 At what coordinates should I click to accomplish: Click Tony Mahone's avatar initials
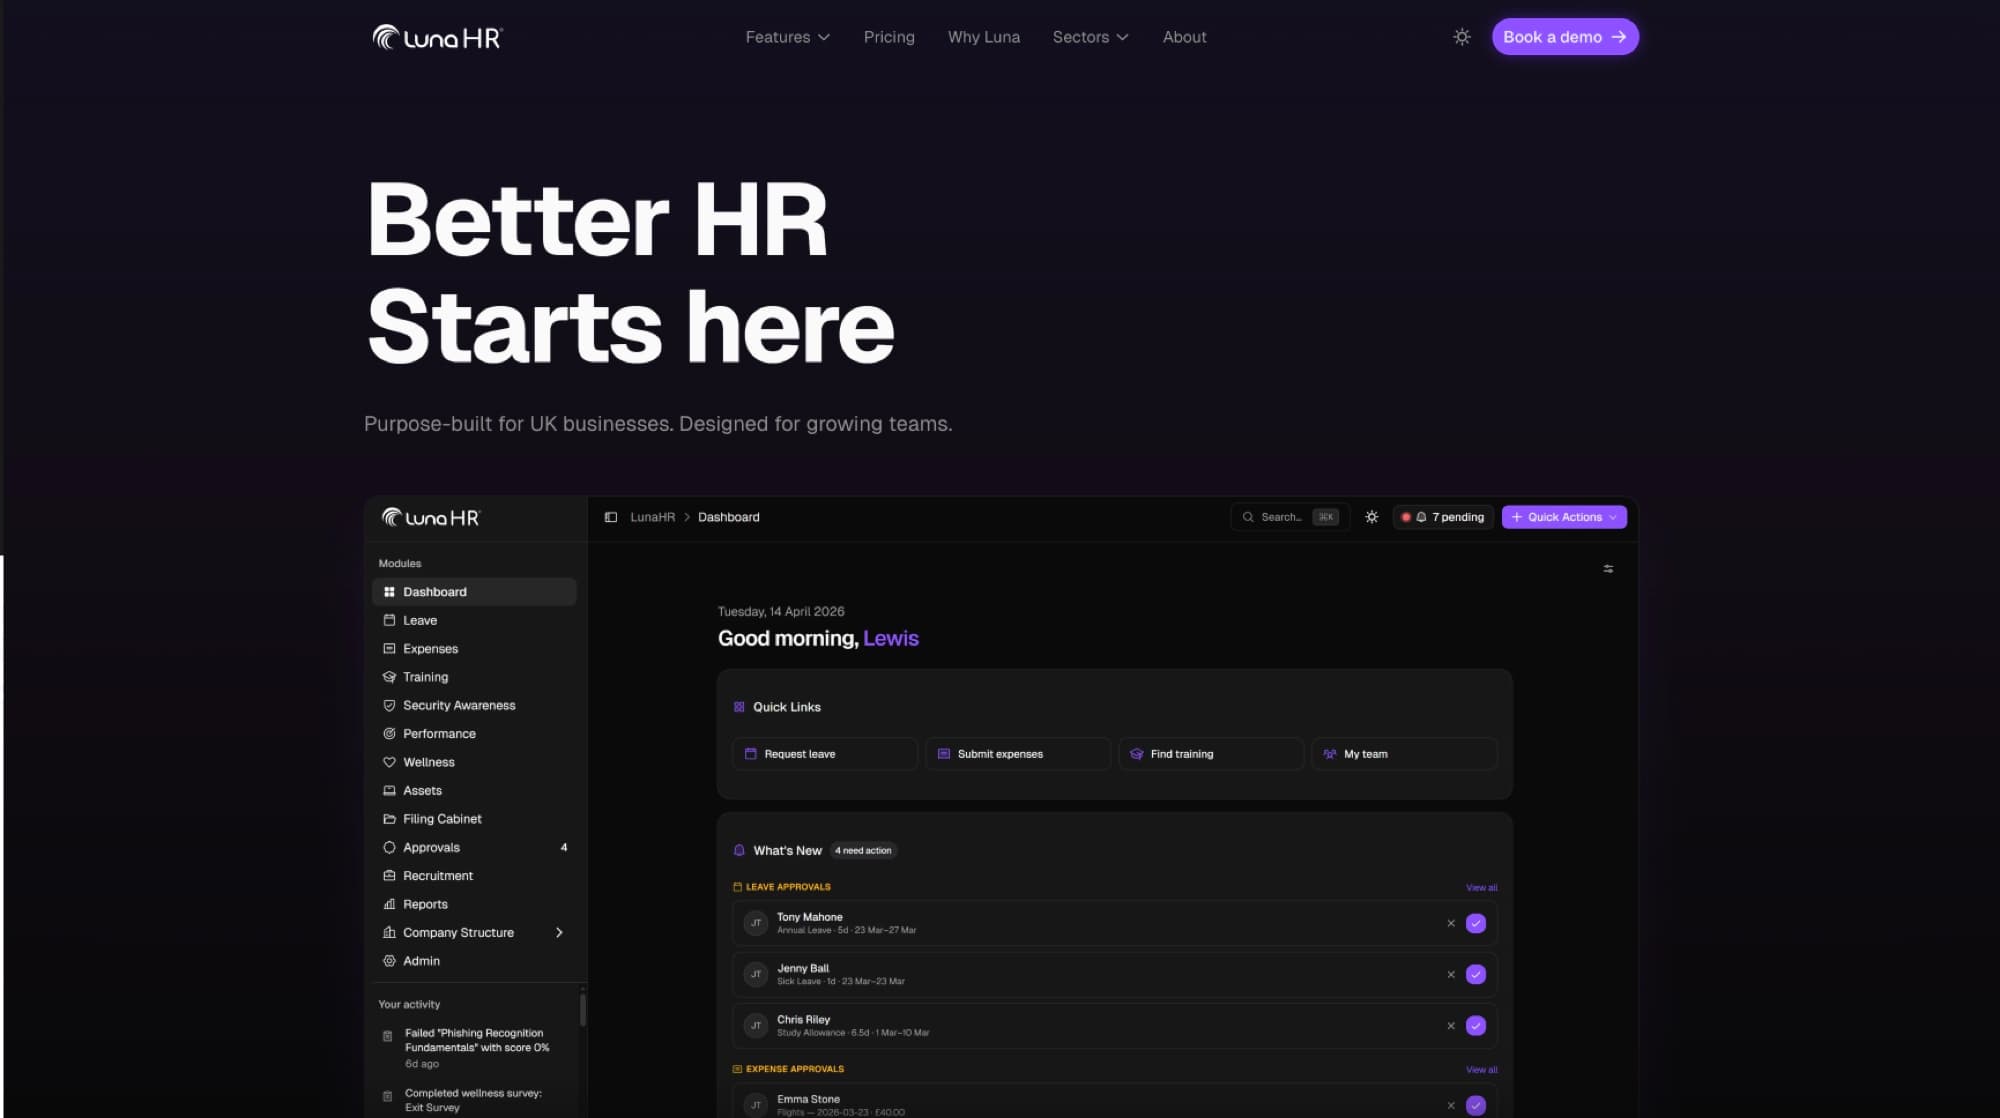click(756, 923)
